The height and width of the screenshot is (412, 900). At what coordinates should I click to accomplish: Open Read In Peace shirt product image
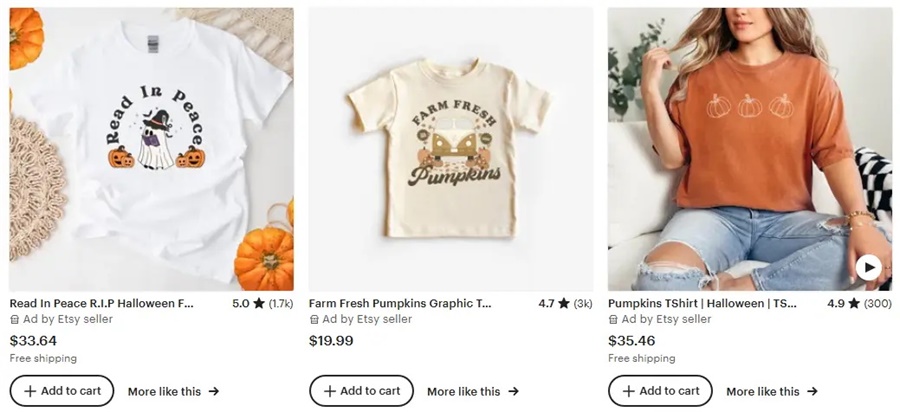pos(151,149)
